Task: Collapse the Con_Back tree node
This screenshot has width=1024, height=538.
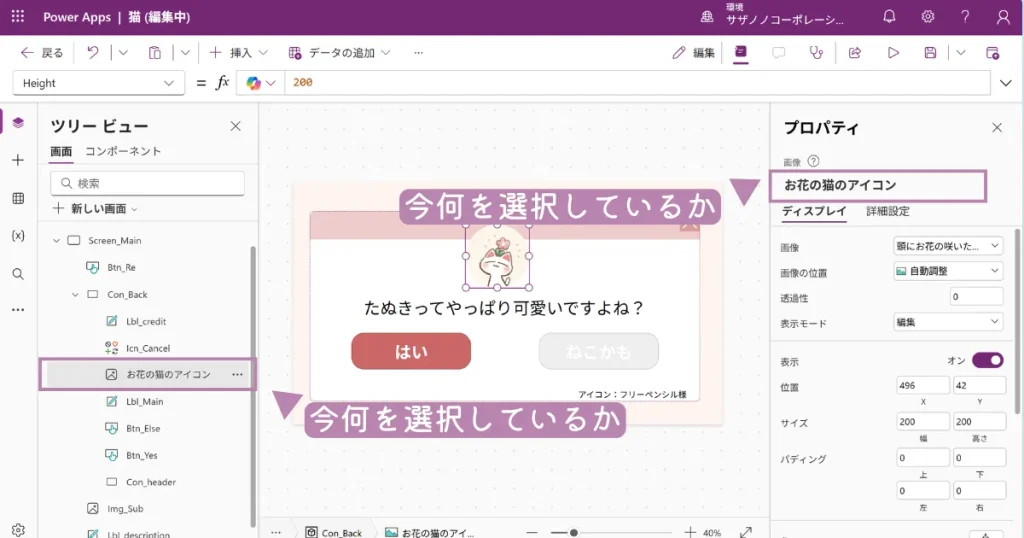Action: [x=75, y=294]
